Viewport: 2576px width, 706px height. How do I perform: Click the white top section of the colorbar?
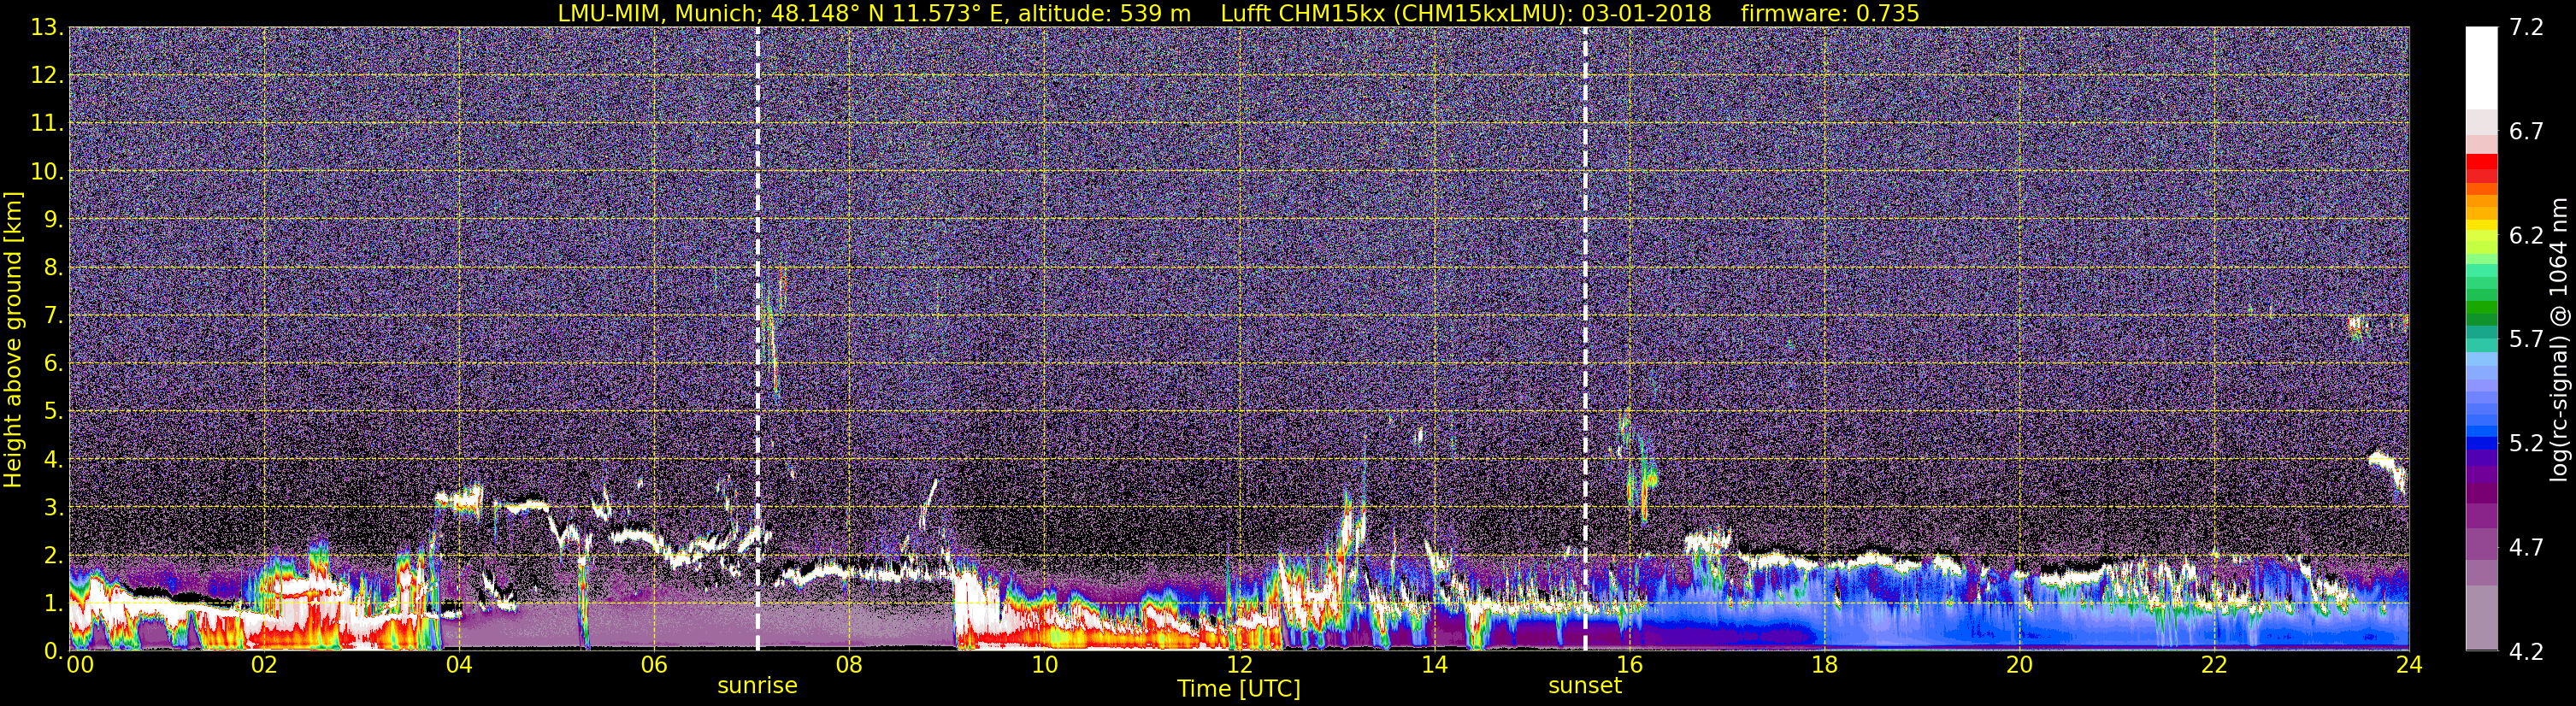pos(2481,68)
